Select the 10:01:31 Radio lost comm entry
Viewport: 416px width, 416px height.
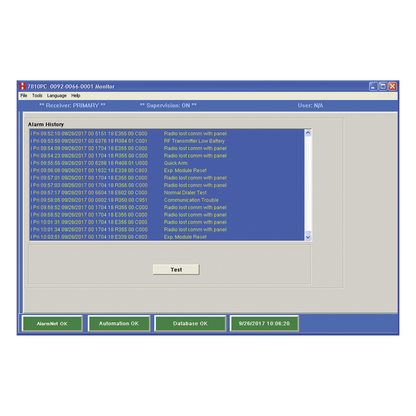(167, 222)
